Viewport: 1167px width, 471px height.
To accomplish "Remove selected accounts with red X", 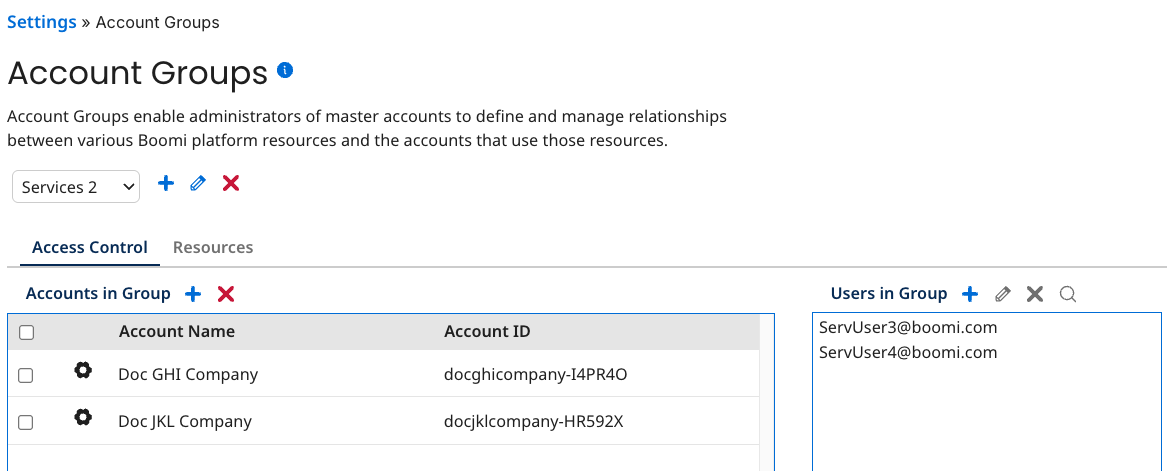I will [x=226, y=294].
